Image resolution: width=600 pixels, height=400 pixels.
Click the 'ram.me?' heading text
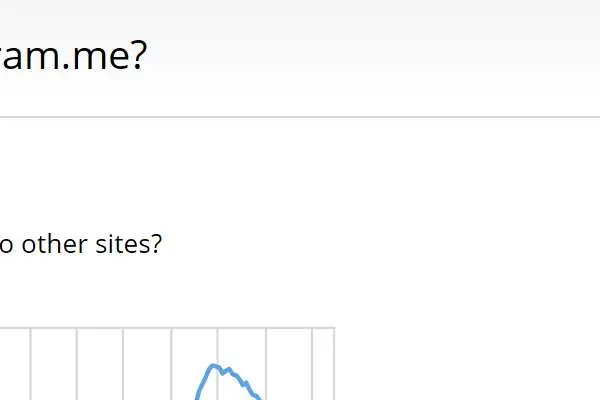tap(73, 56)
